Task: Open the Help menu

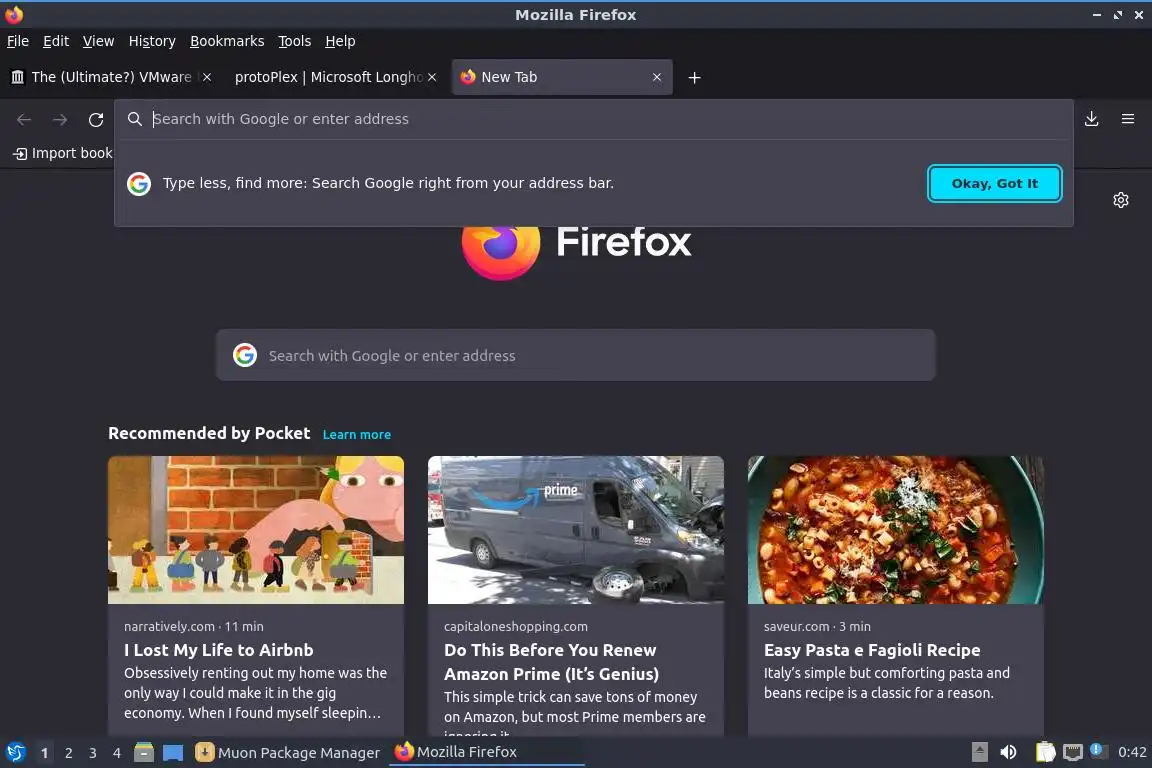Action: [340, 41]
